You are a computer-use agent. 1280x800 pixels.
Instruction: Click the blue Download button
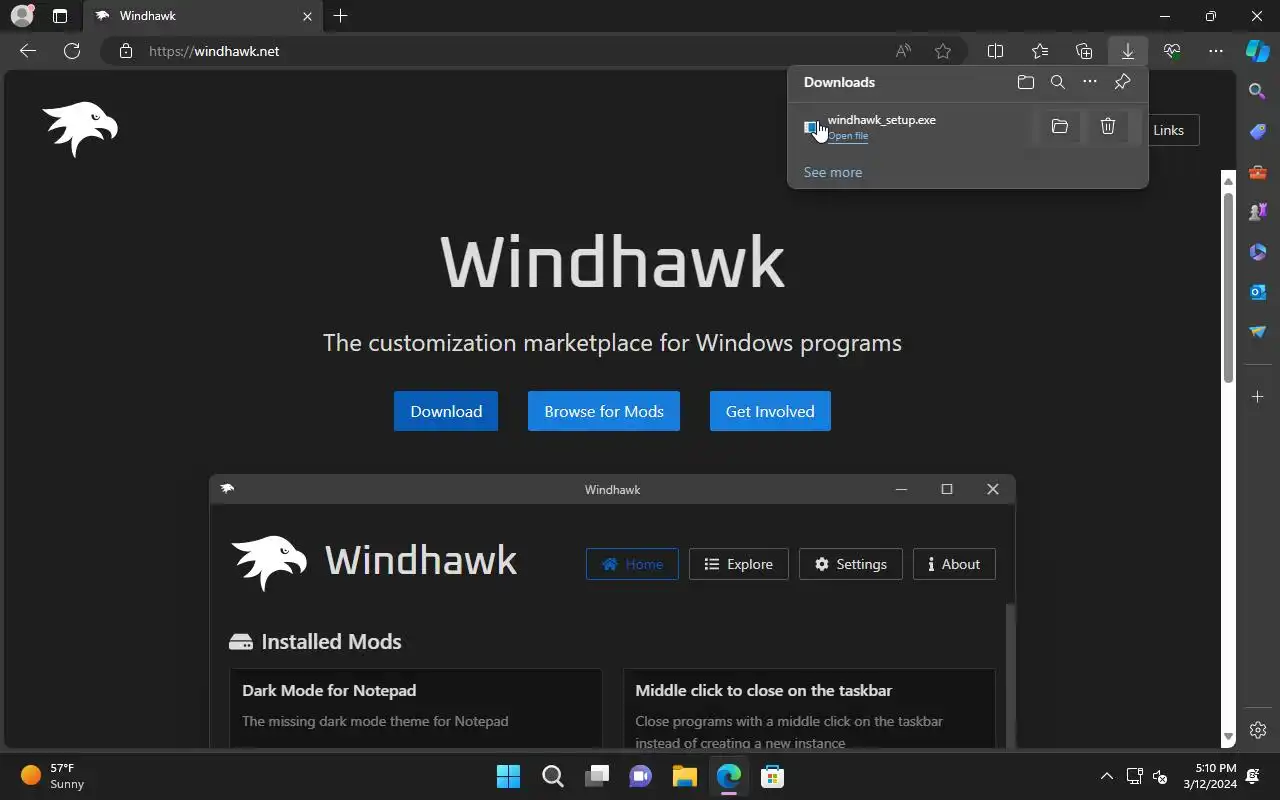(446, 411)
